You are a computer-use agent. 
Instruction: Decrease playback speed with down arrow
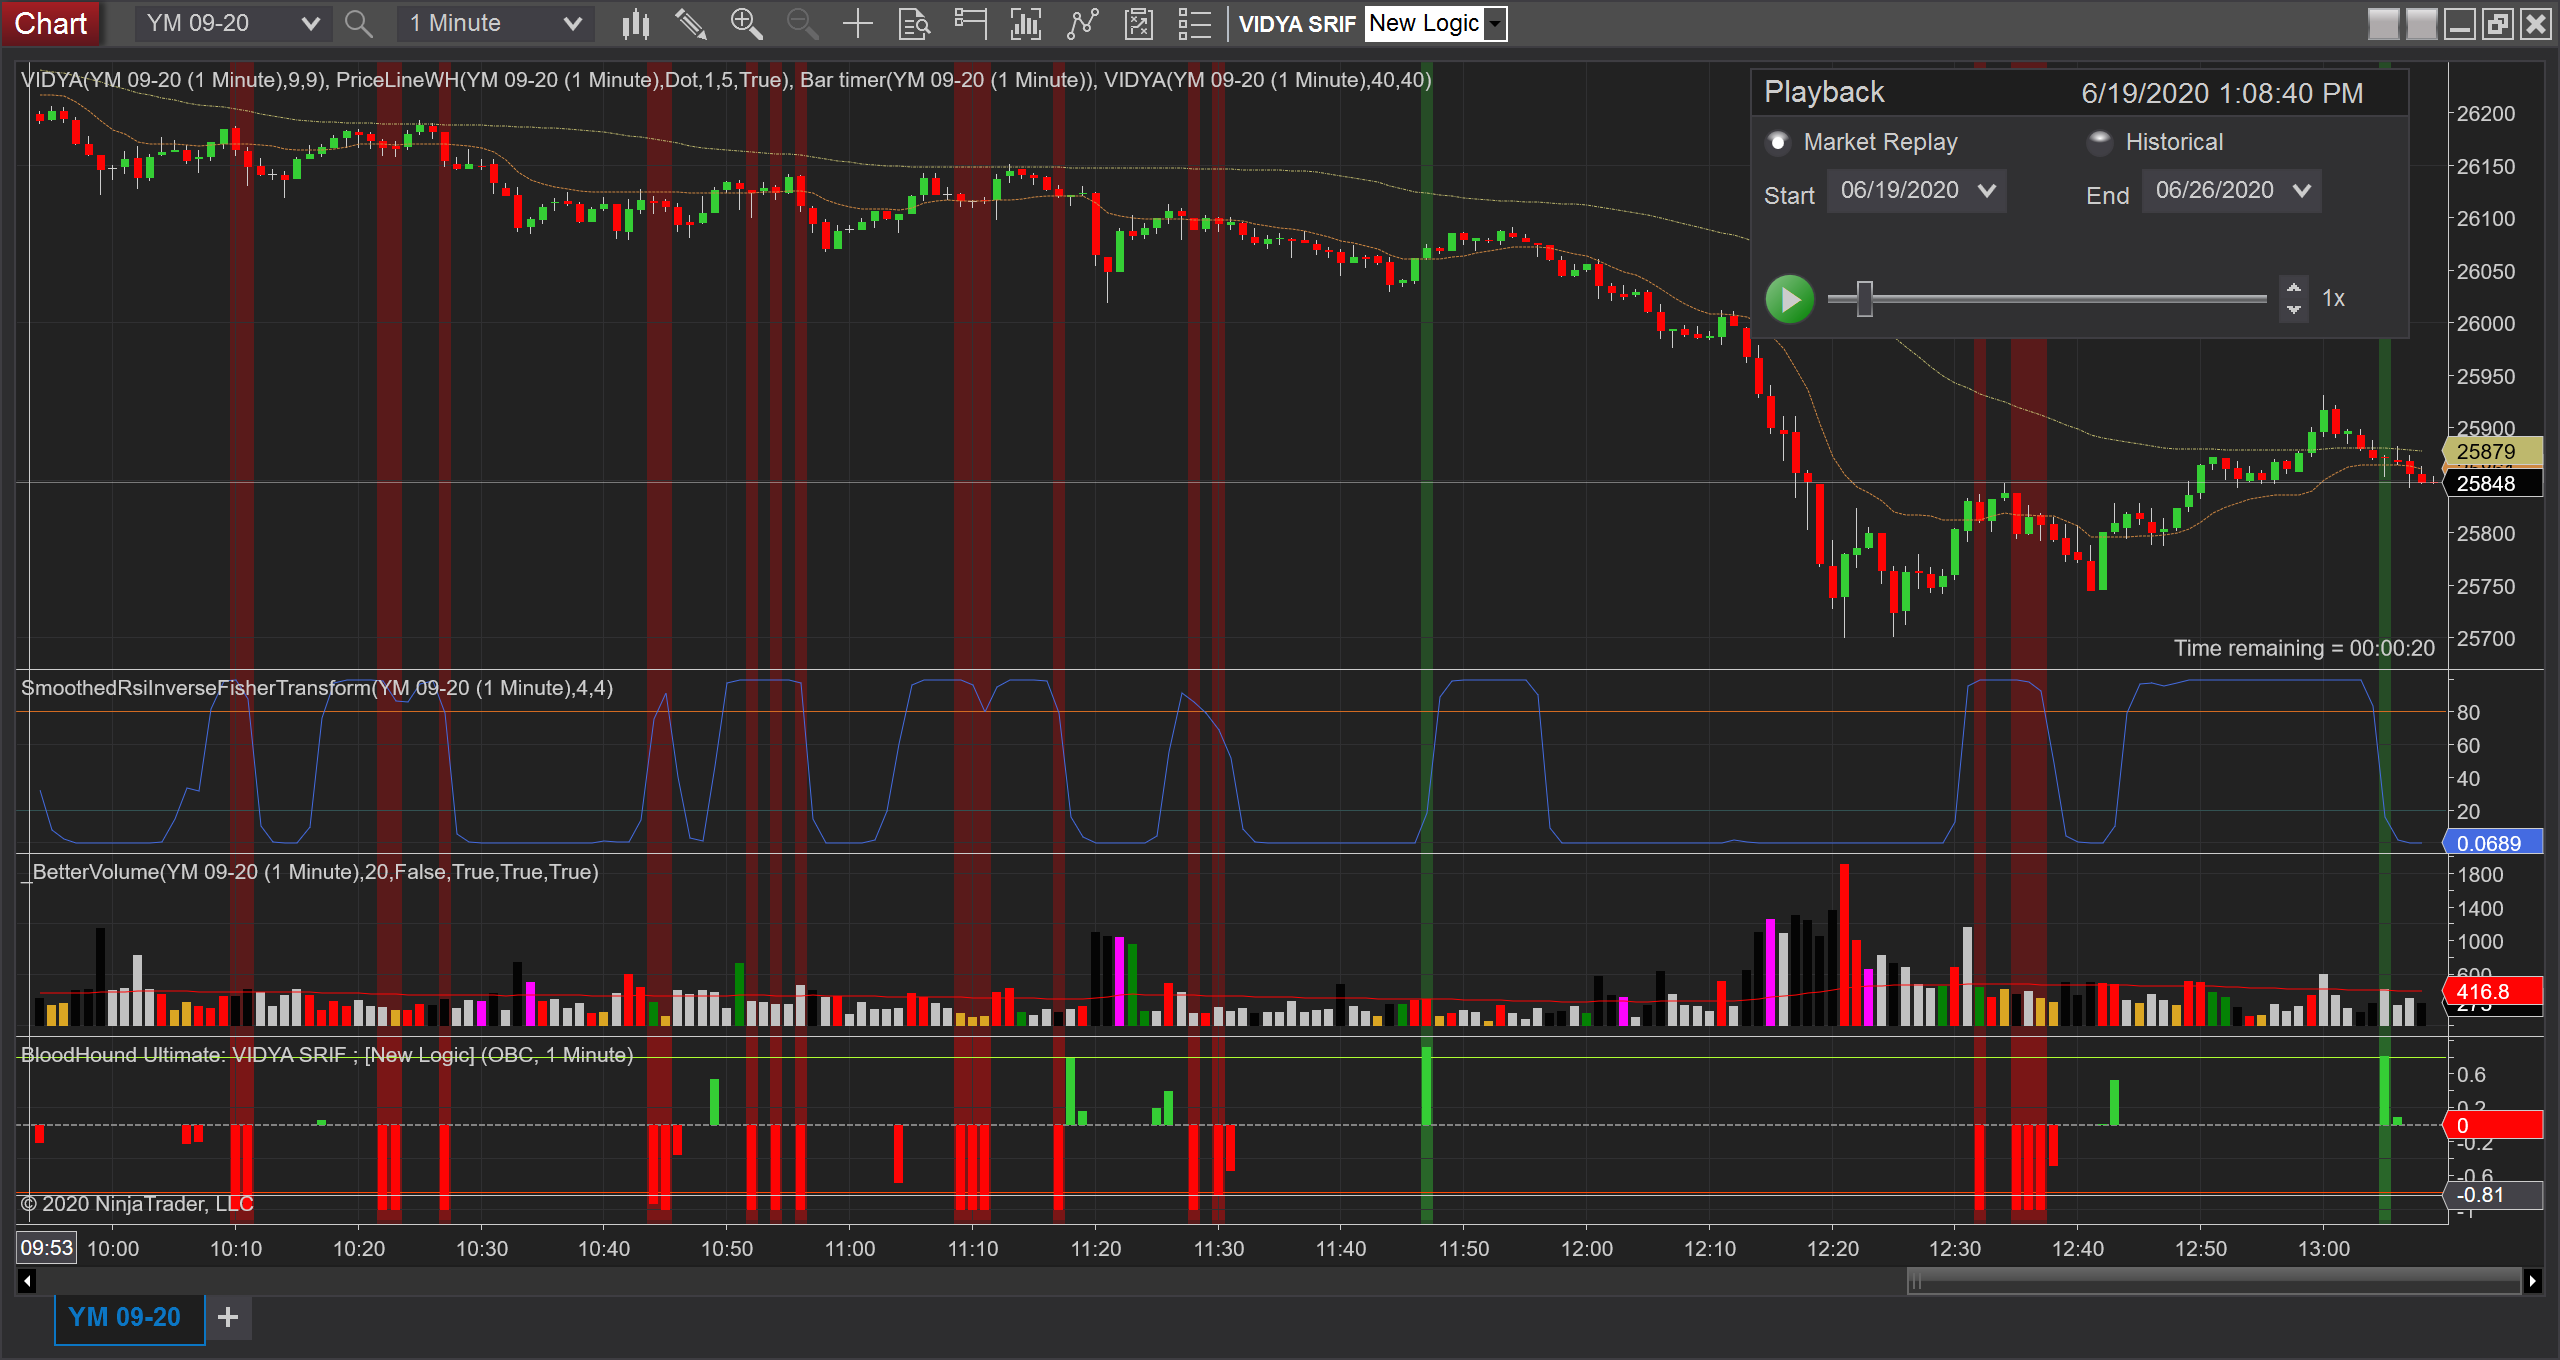click(x=2293, y=309)
